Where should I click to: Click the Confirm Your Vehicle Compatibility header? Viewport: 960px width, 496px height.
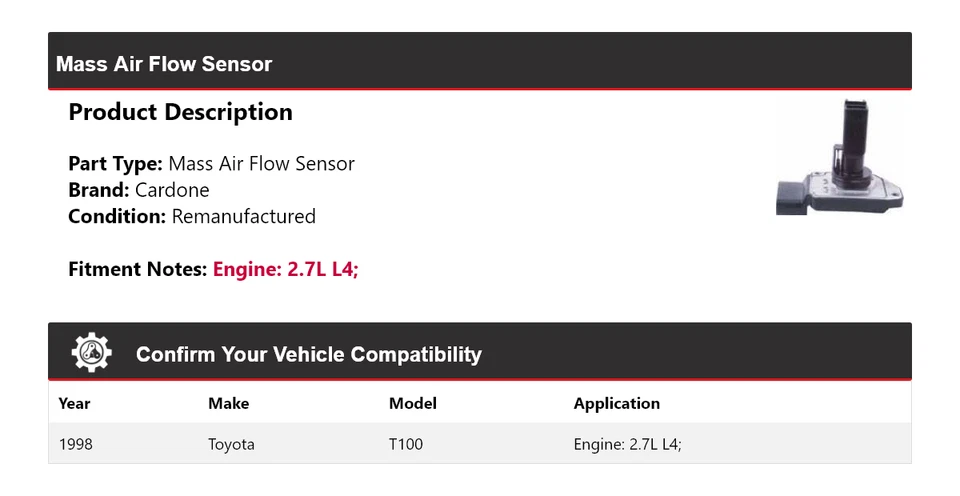click(x=308, y=355)
